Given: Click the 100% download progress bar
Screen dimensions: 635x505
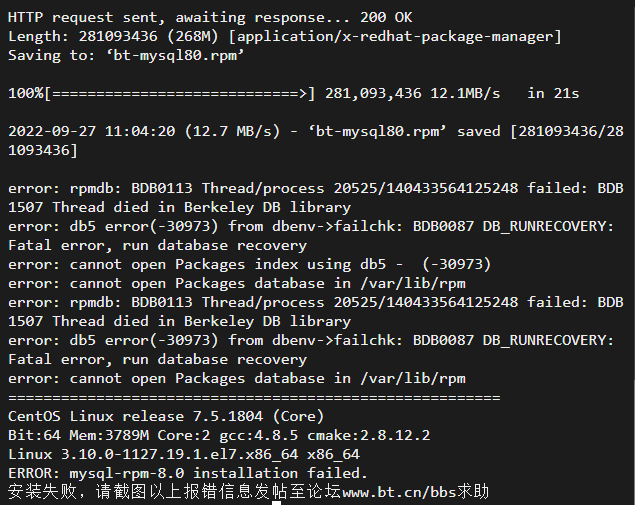Looking at the screenshot, I should pos(161,94).
